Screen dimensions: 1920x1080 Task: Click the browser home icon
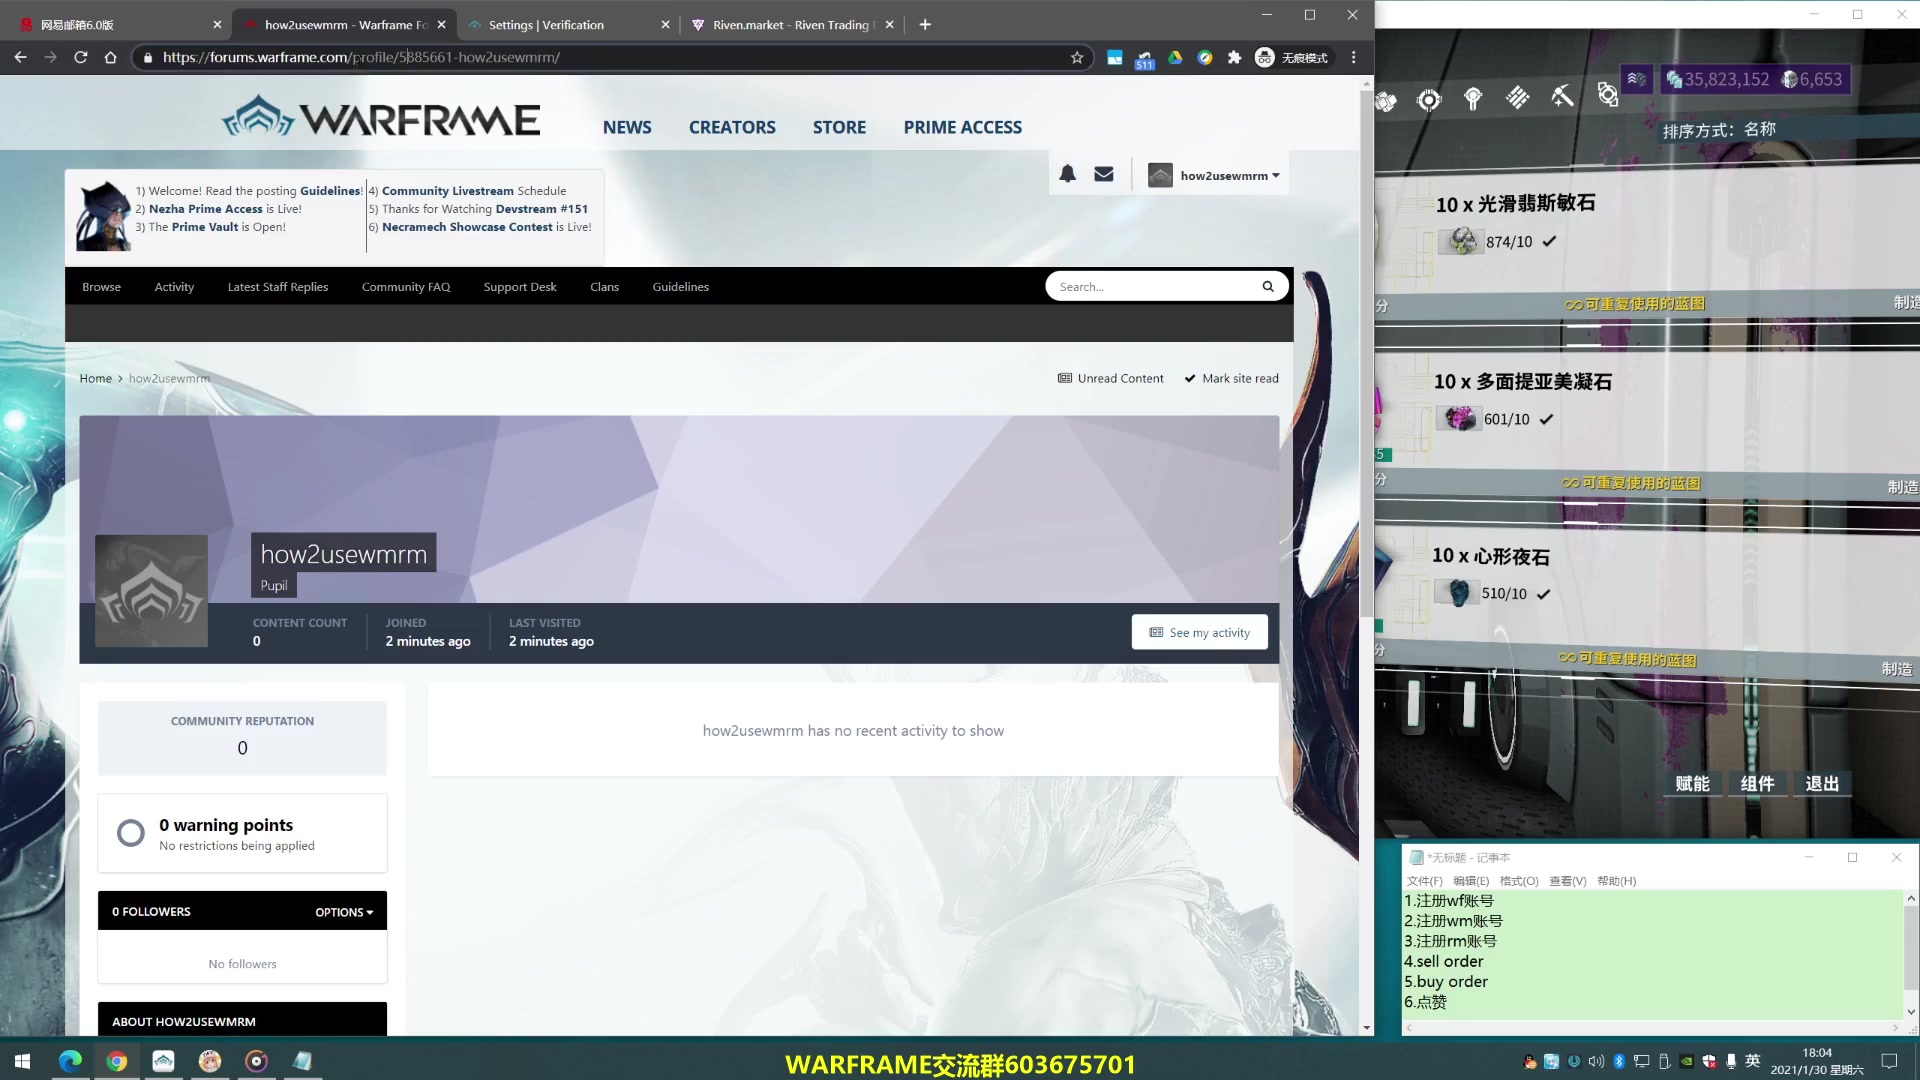111,57
